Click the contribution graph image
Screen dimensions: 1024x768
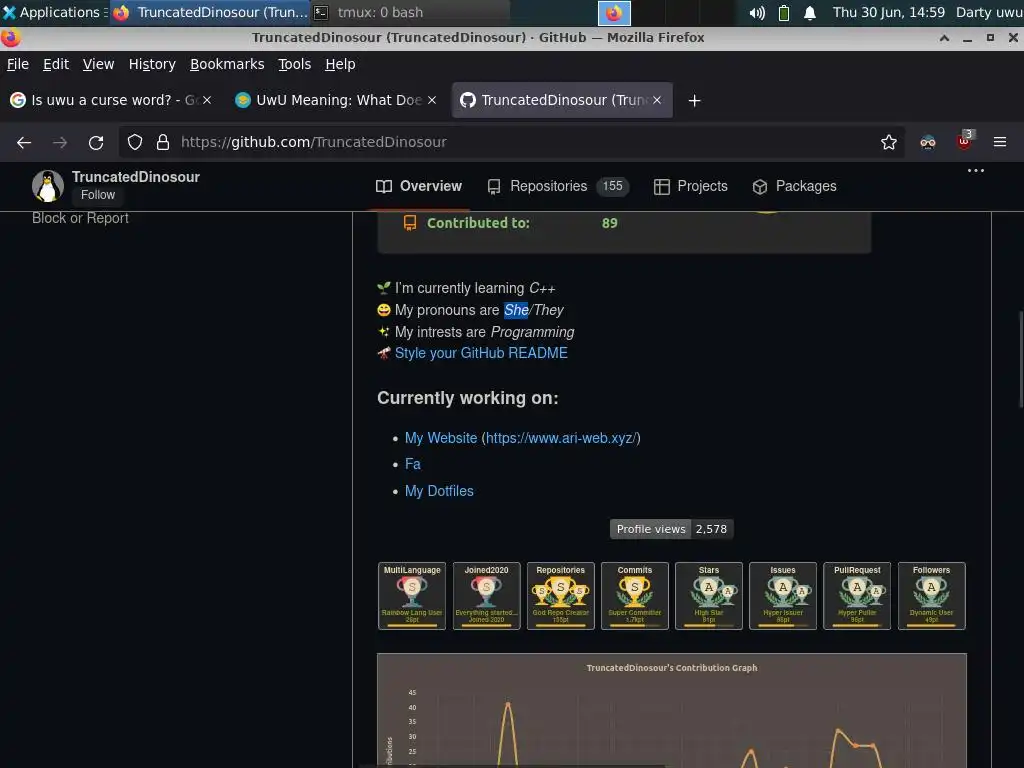tap(671, 711)
